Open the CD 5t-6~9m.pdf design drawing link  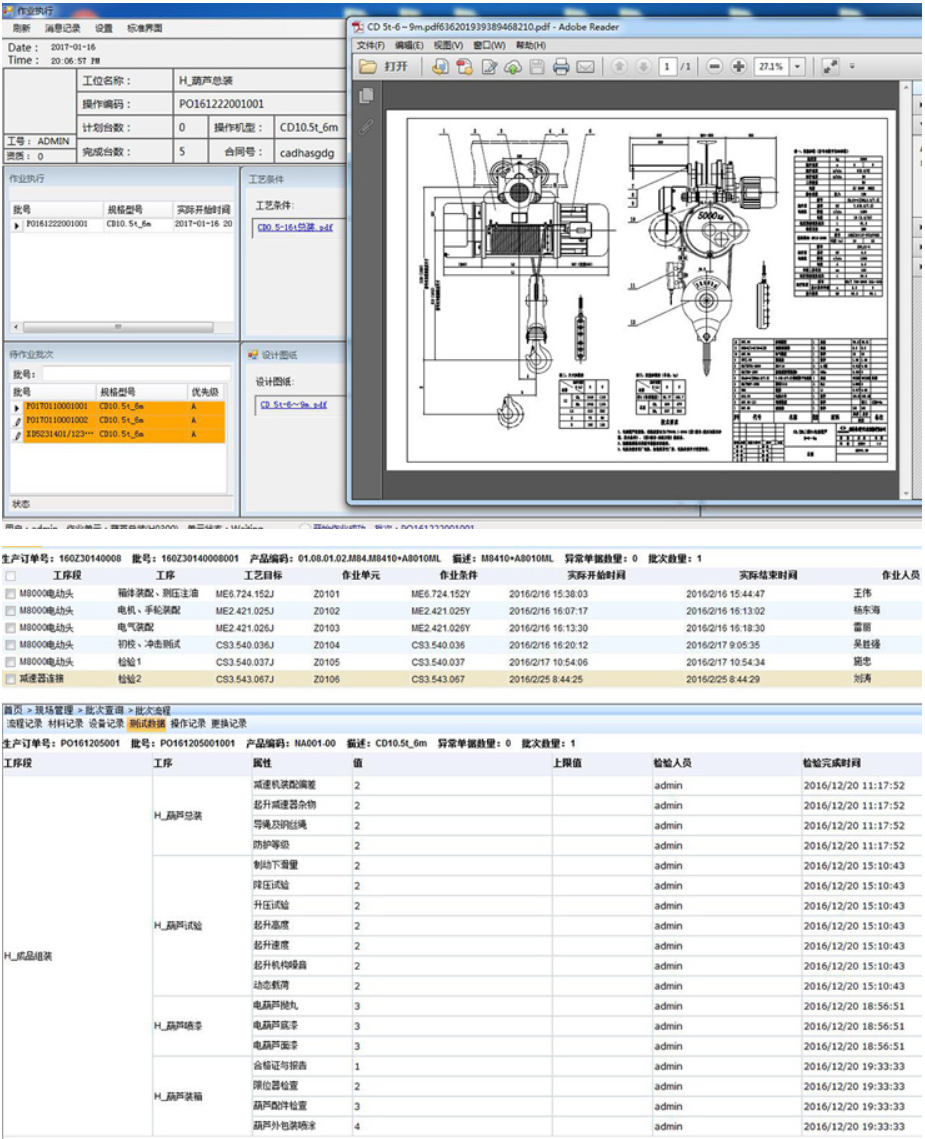pos(294,405)
